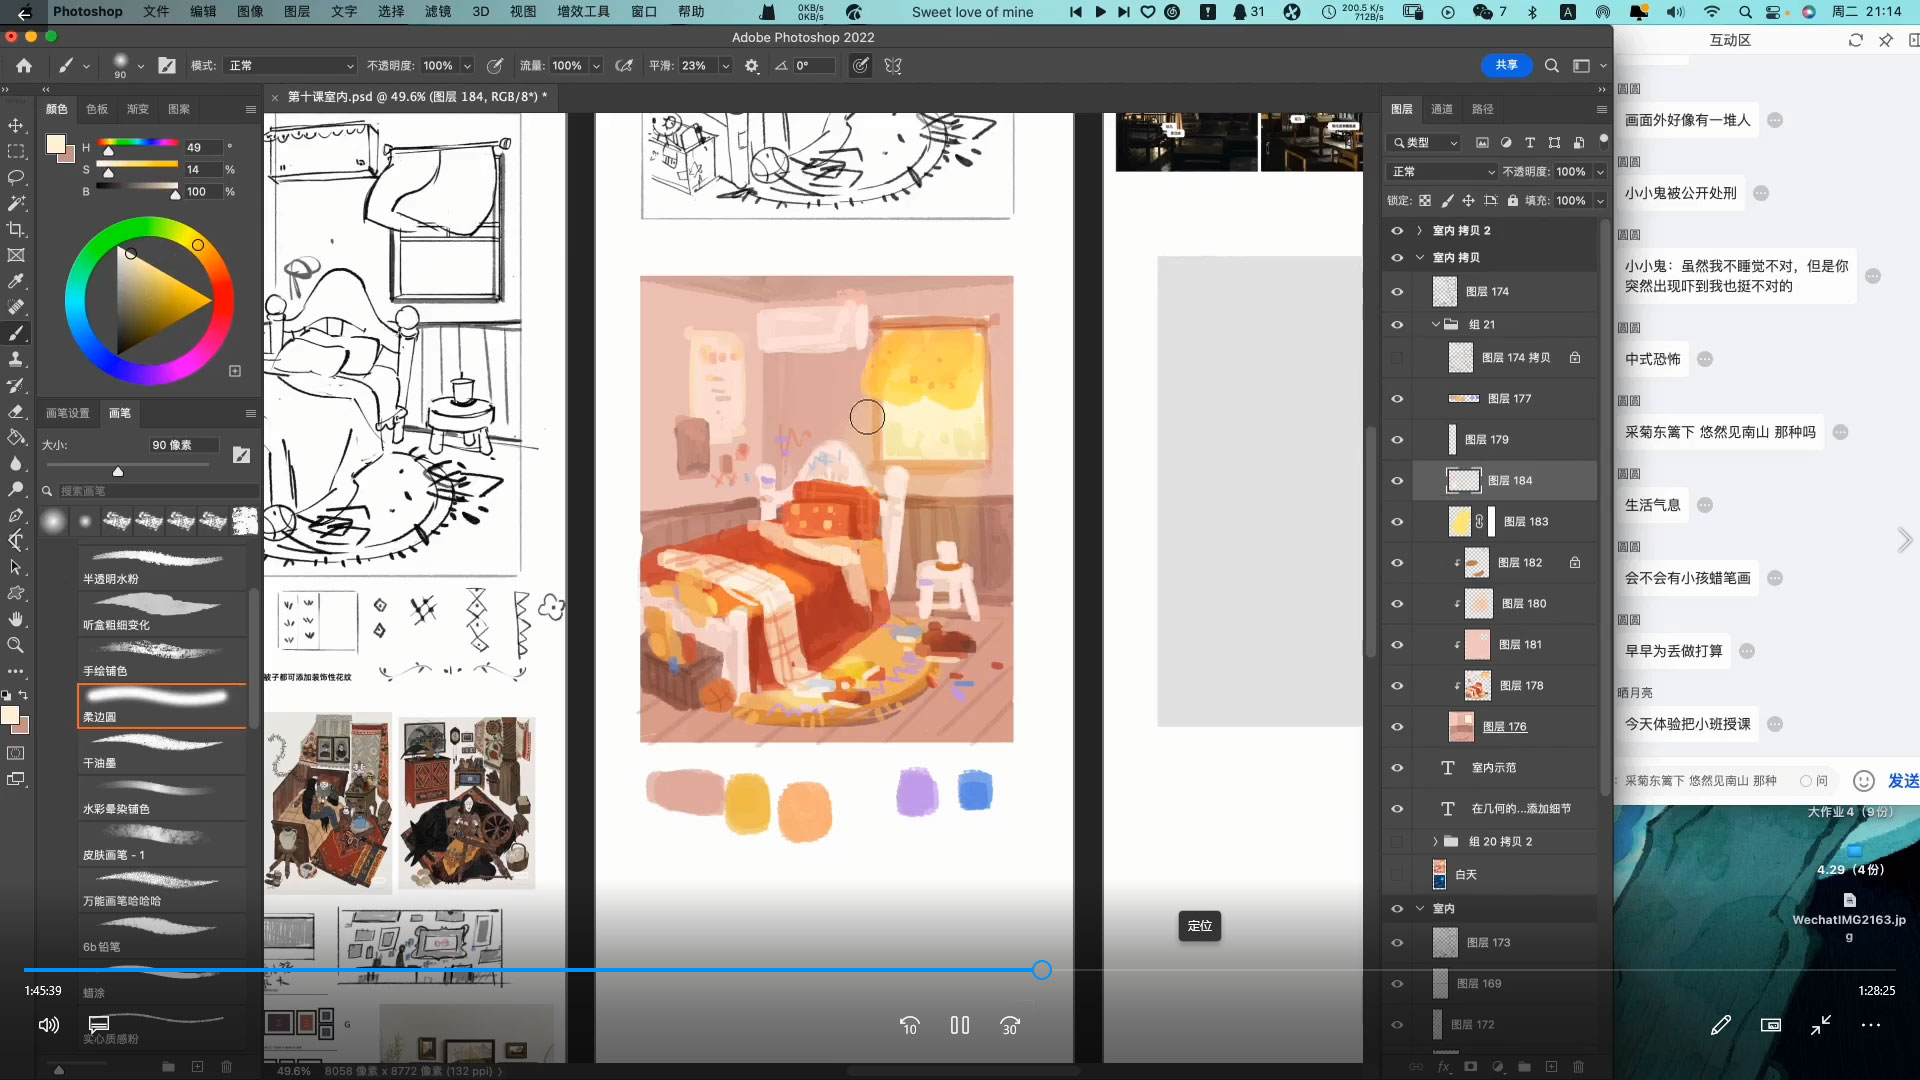Show hidden layer 白天

[x=1397, y=874]
